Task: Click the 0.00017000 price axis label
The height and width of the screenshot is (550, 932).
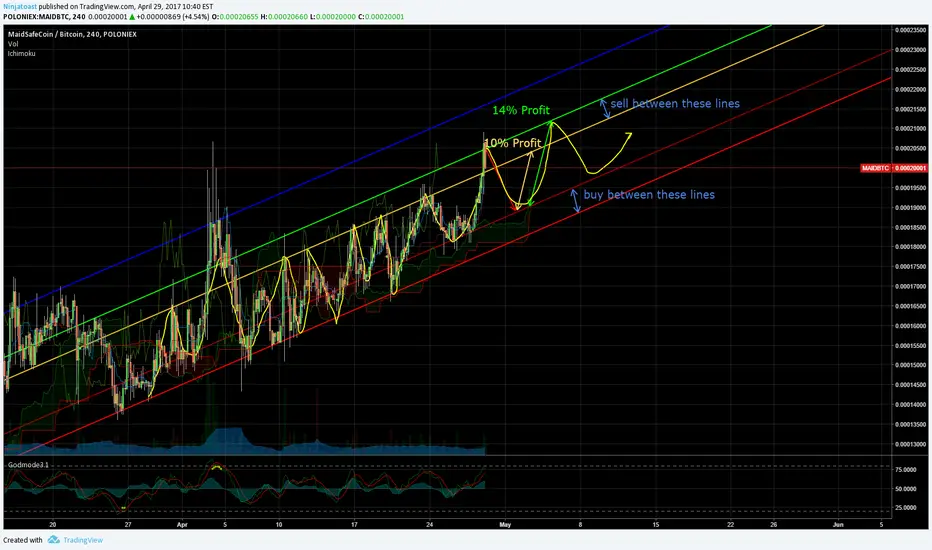Action: click(x=912, y=286)
